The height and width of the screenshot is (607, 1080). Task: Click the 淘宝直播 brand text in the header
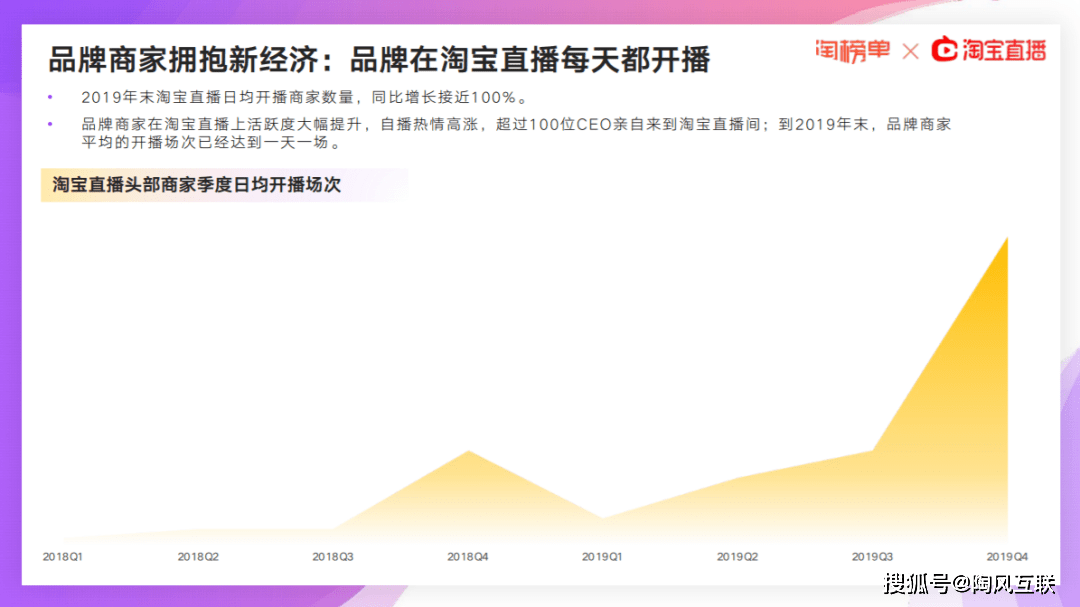[1003, 51]
